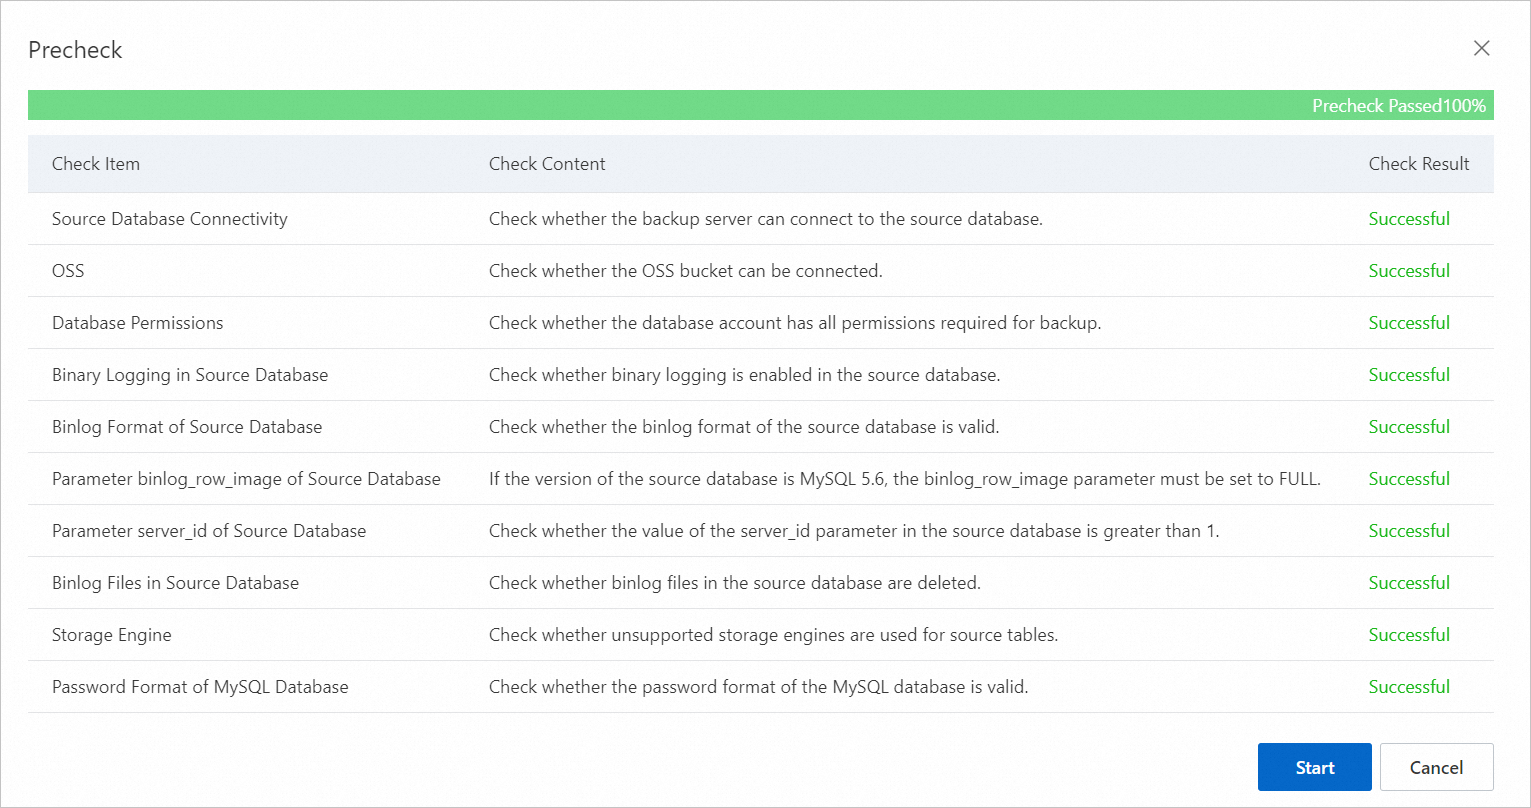The width and height of the screenshot is (1531, 808).
Task: Click Source Database Connectivity check item
Action: (170, 219)
